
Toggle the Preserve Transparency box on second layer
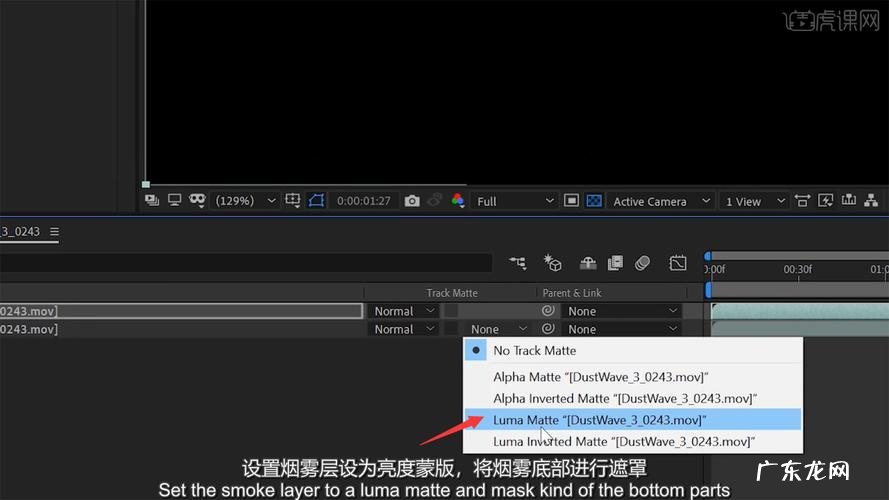pyautogui.click(x=451, y=329)
